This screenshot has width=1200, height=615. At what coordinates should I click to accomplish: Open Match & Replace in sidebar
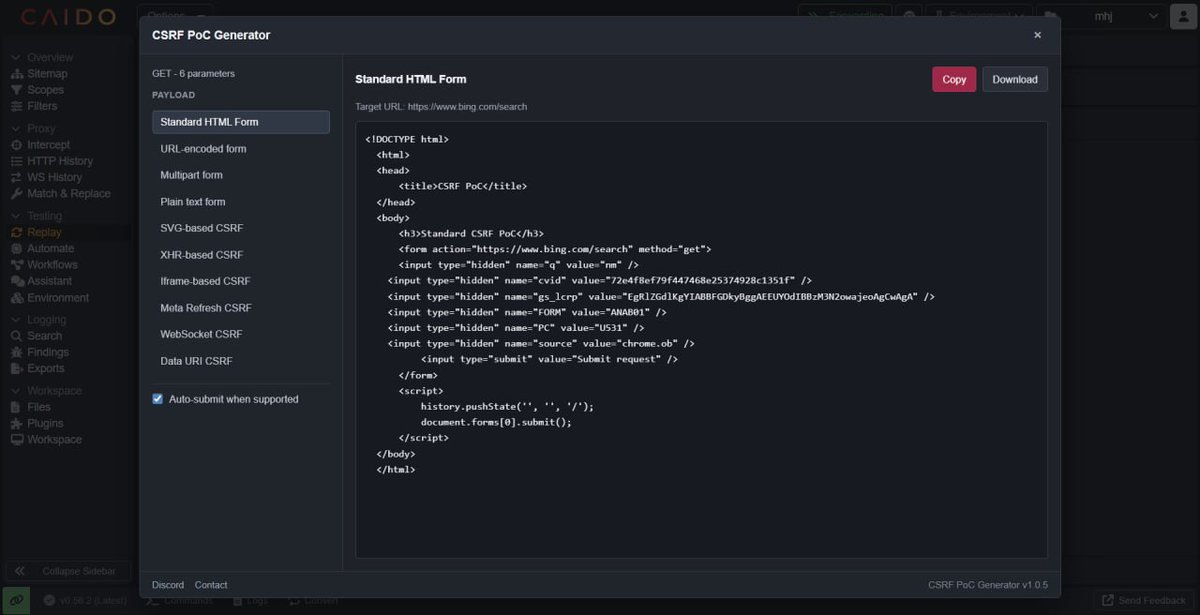[x=68, y=193]
